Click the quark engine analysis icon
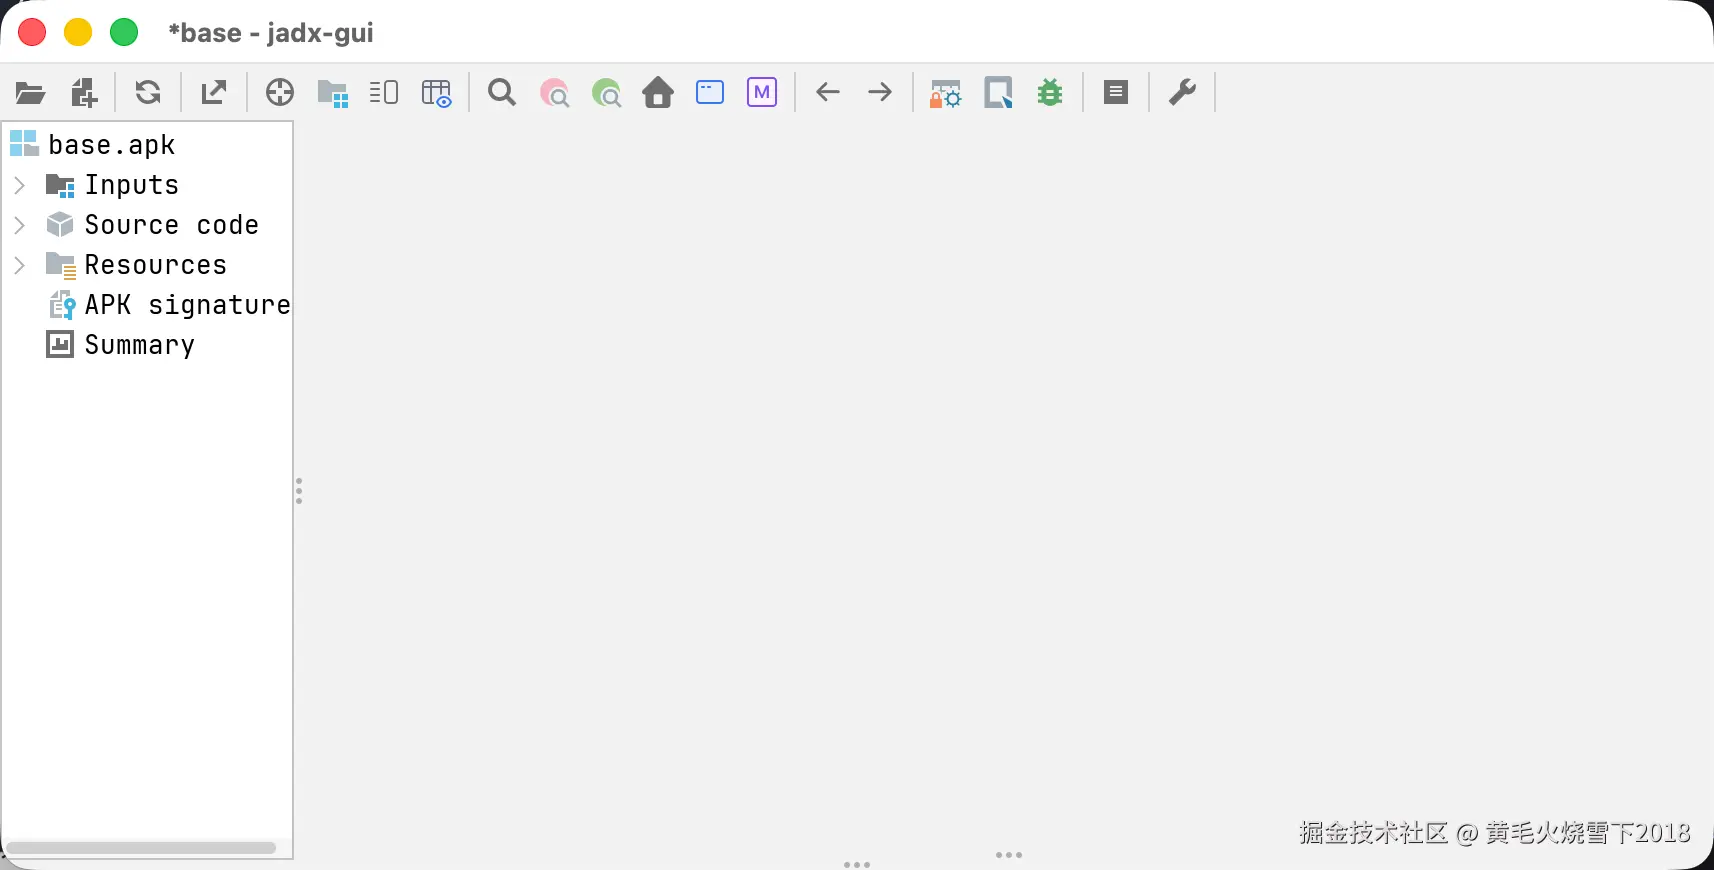1714x870 pixels. pyautogui.click(x=998, y=93)
